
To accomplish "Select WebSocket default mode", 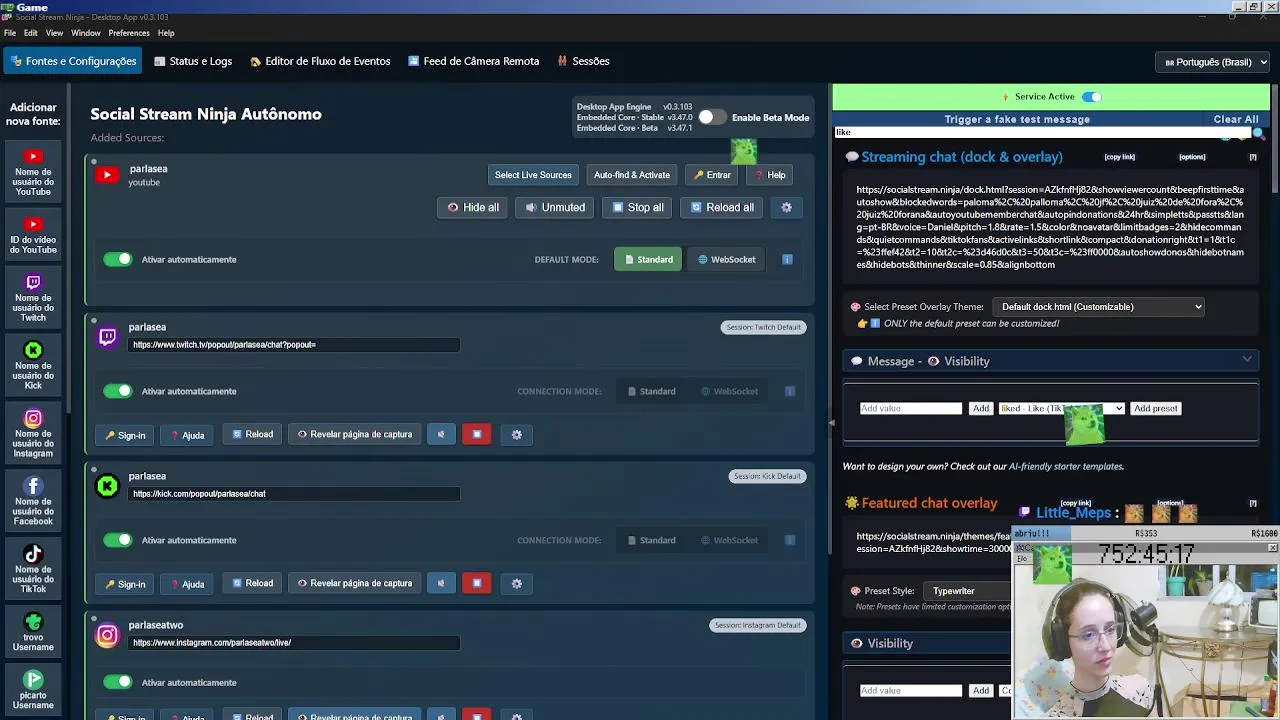I will (726, 259).
